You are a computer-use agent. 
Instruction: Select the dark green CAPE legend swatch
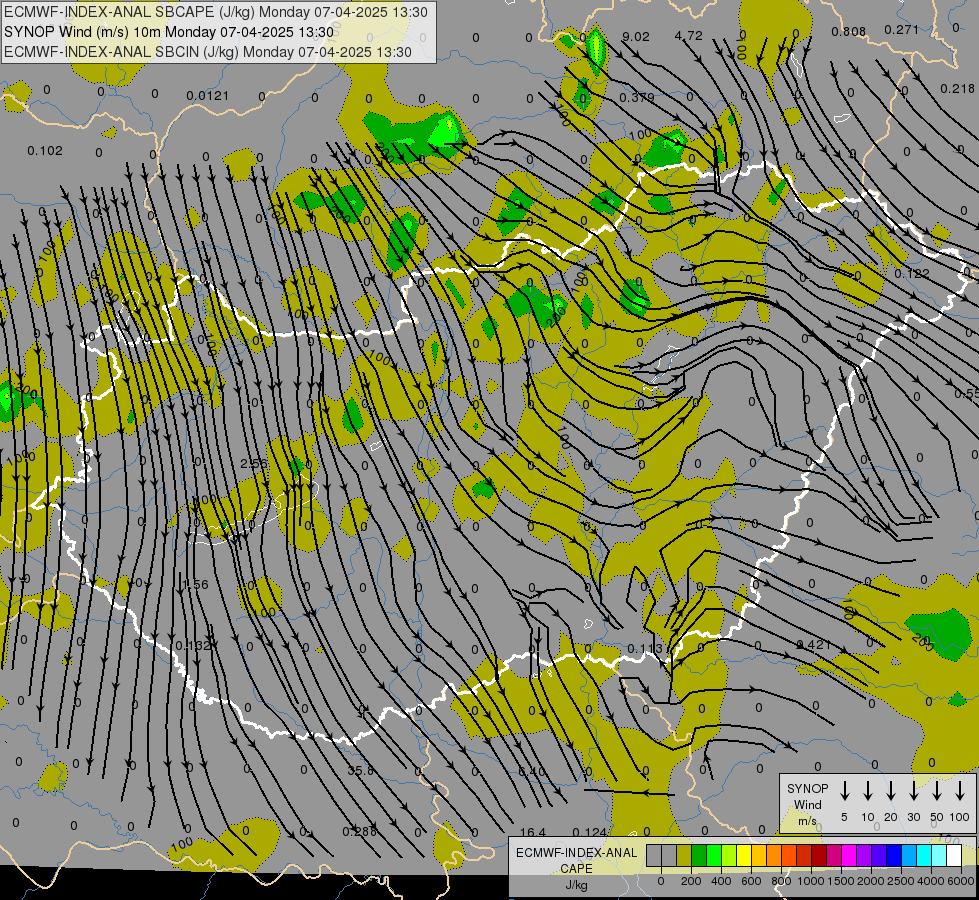(x=699, y=855)
